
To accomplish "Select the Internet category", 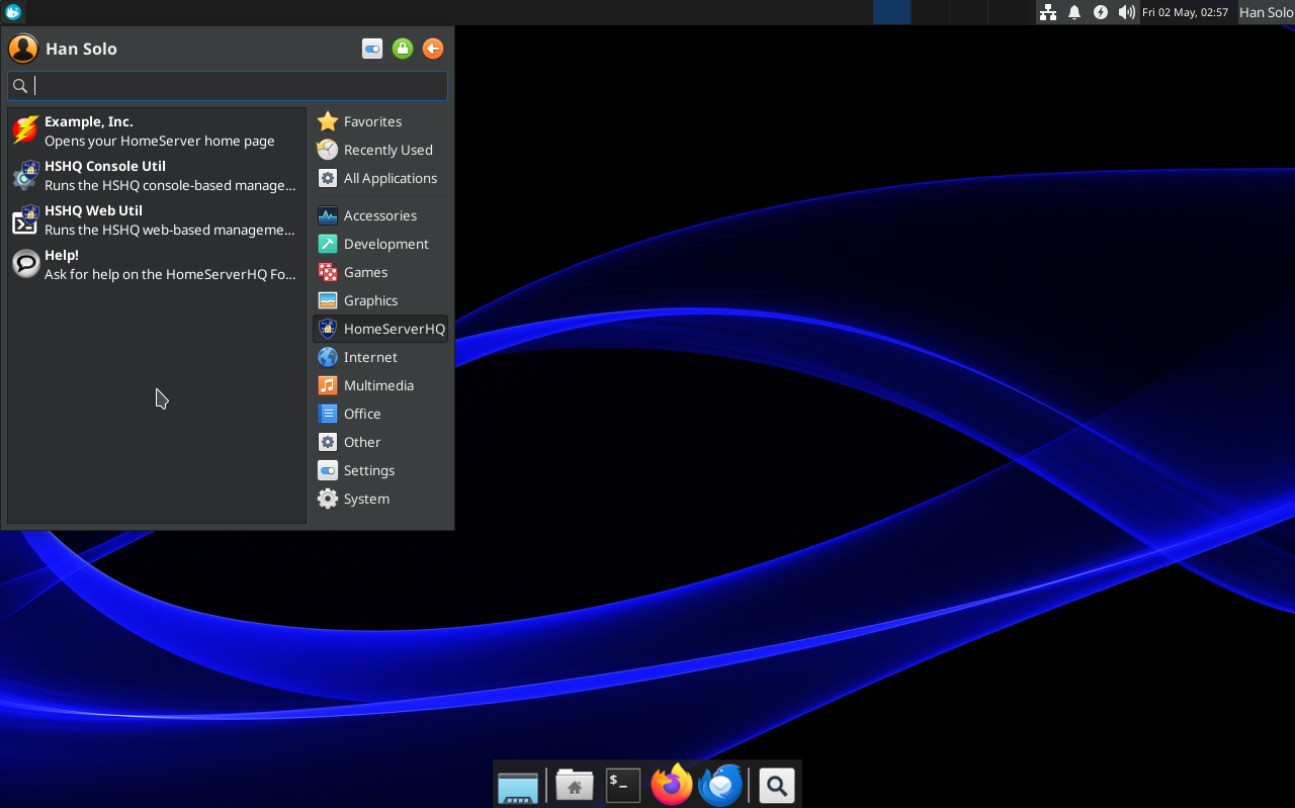I will point(370,357).
